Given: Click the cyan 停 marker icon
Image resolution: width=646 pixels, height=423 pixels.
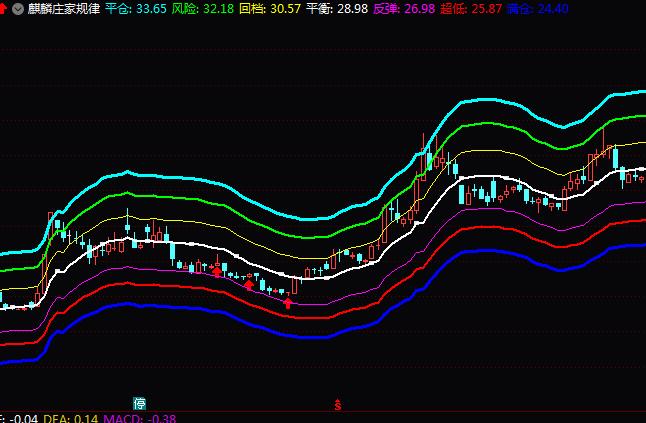Looking at the screenshot, I should coord(140,404).
